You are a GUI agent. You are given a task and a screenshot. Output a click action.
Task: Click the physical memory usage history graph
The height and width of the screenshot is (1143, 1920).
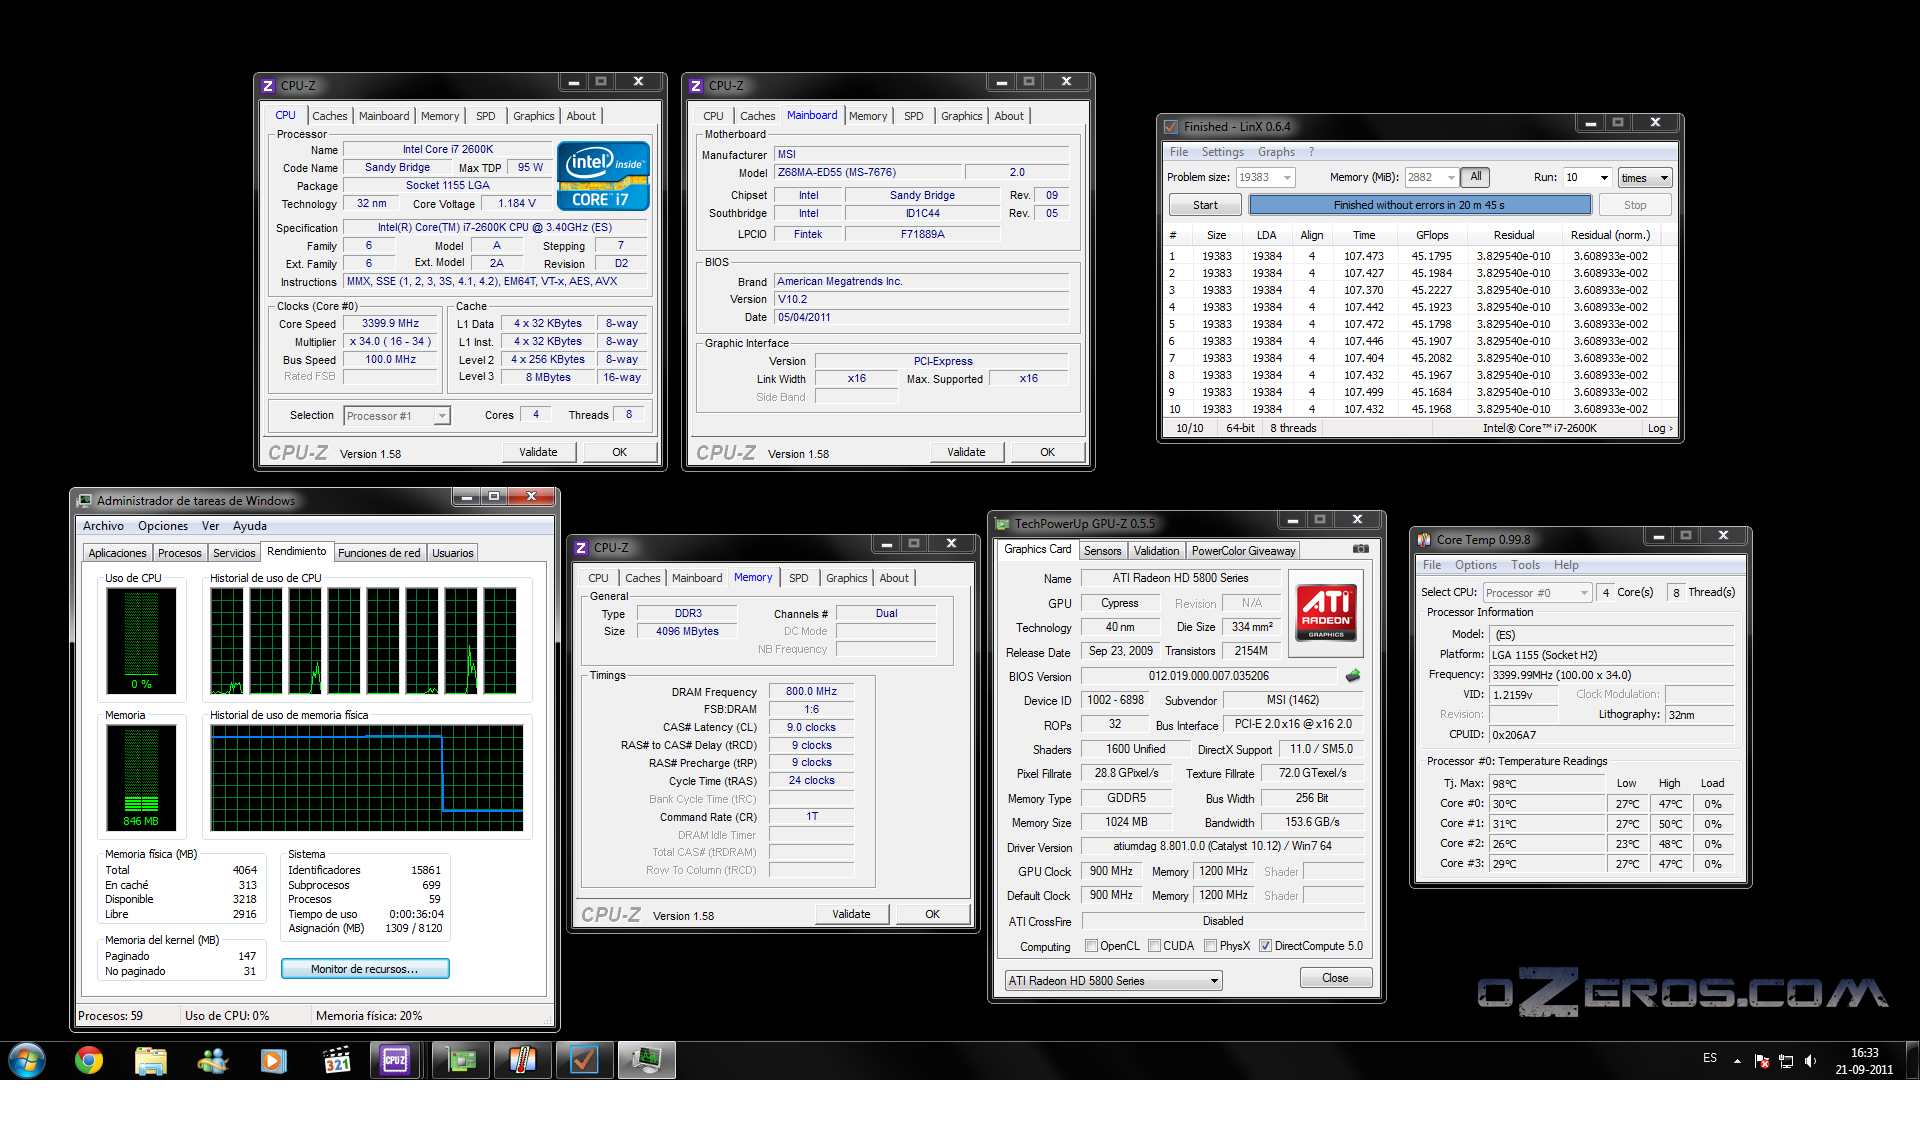(x=367, y=777)
